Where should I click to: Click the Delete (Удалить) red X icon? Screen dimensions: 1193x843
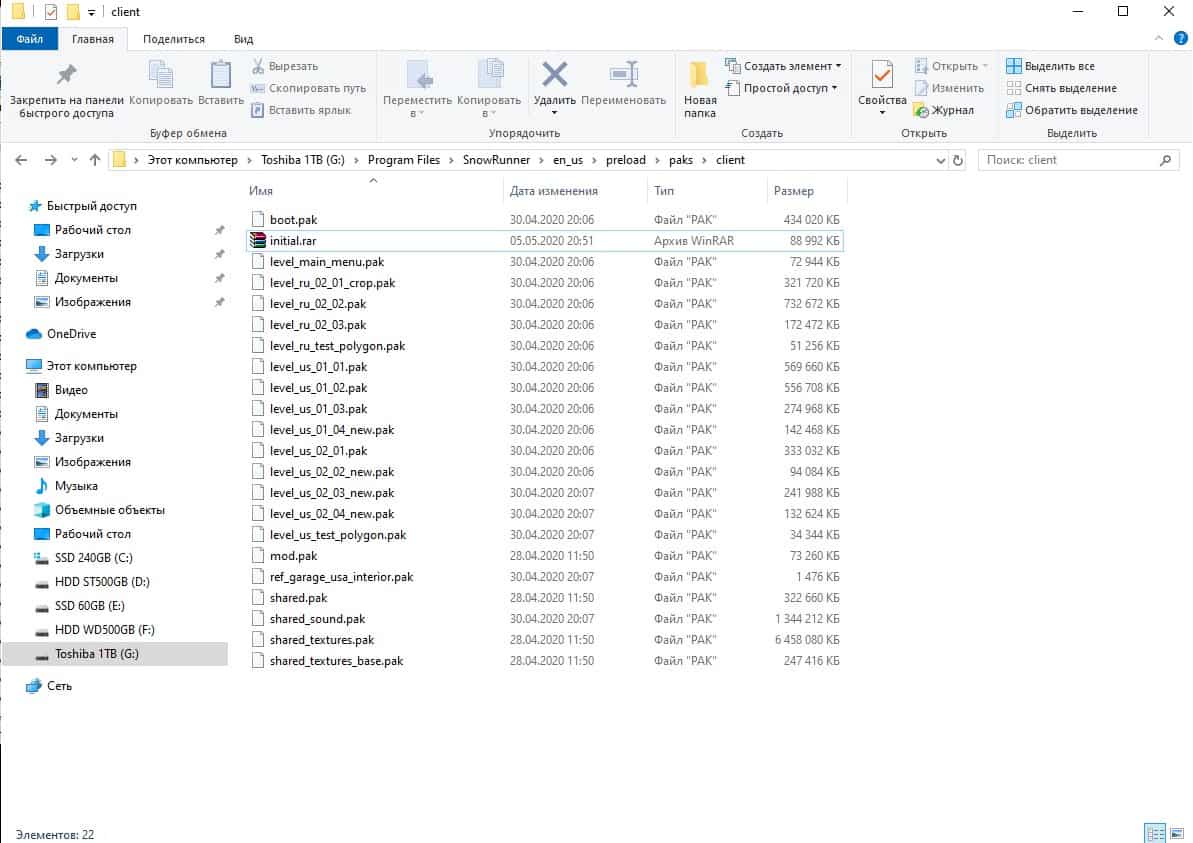coord(554,76)
